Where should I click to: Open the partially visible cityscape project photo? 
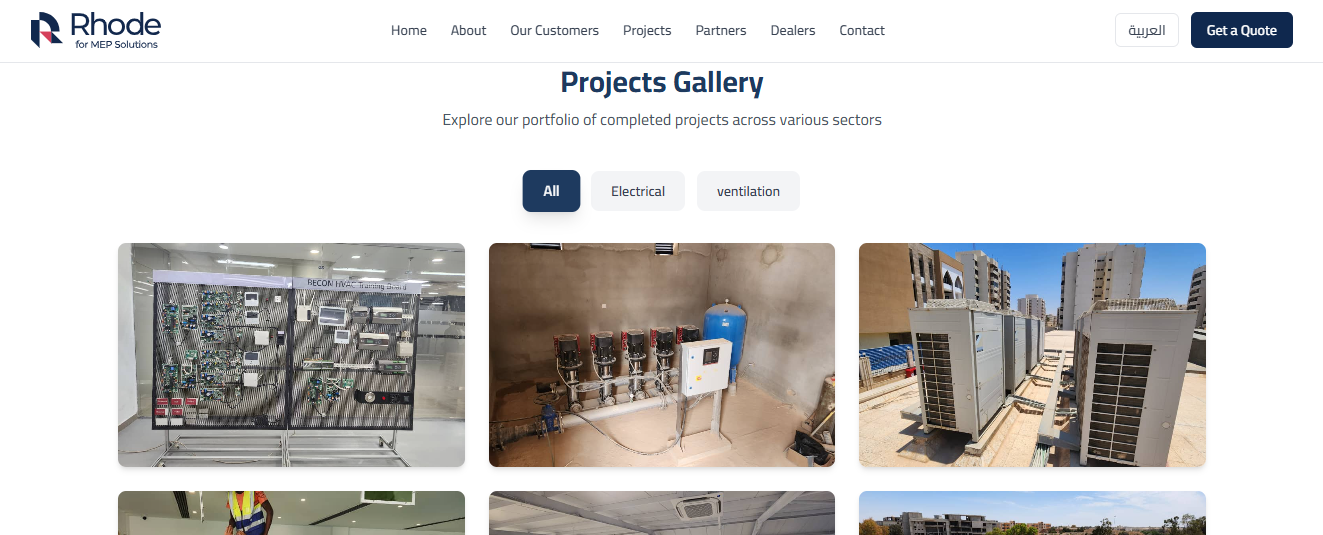[1032, 513]
